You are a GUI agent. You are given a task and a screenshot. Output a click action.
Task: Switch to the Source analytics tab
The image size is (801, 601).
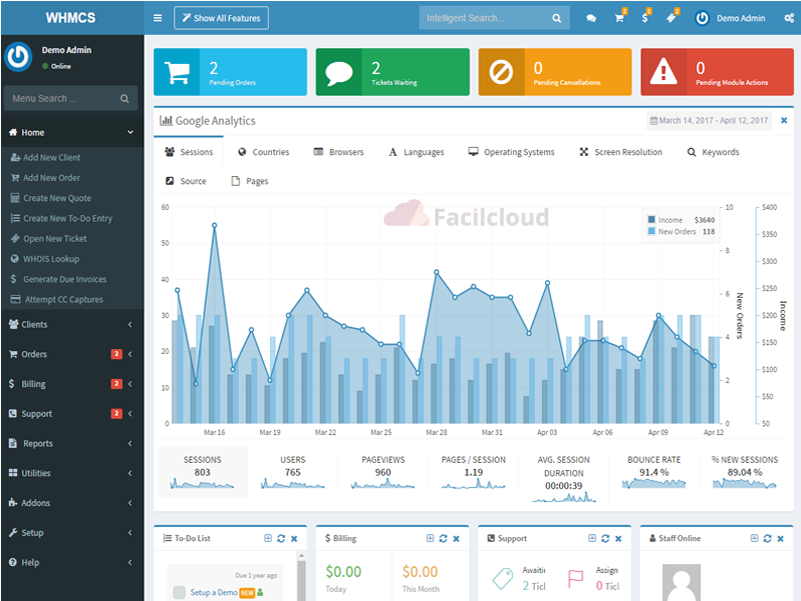tap(186, 181)
